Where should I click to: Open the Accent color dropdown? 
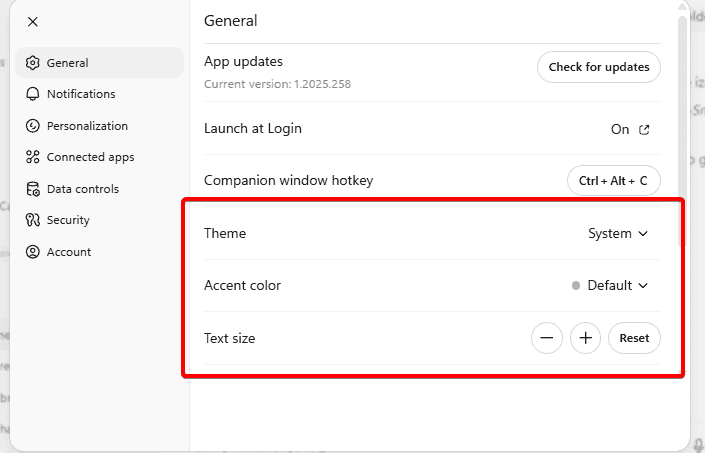610,286
